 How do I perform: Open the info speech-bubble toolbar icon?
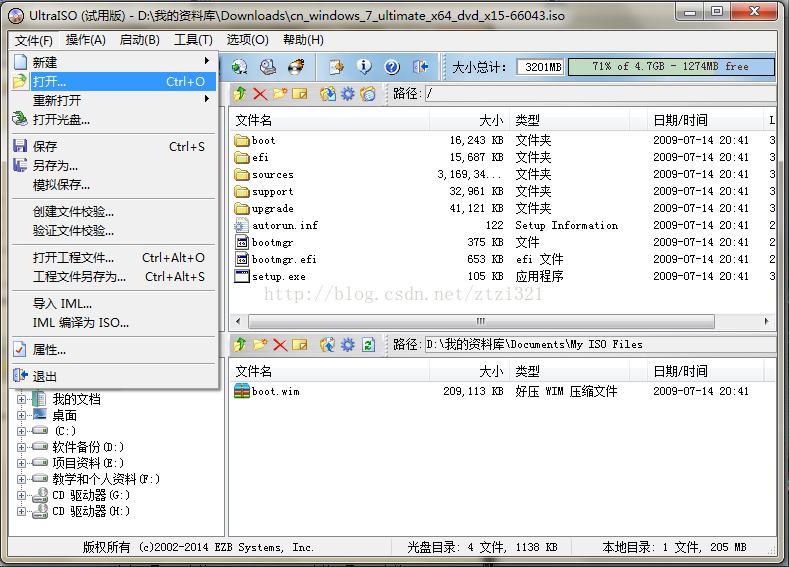(x=364, y=66)
